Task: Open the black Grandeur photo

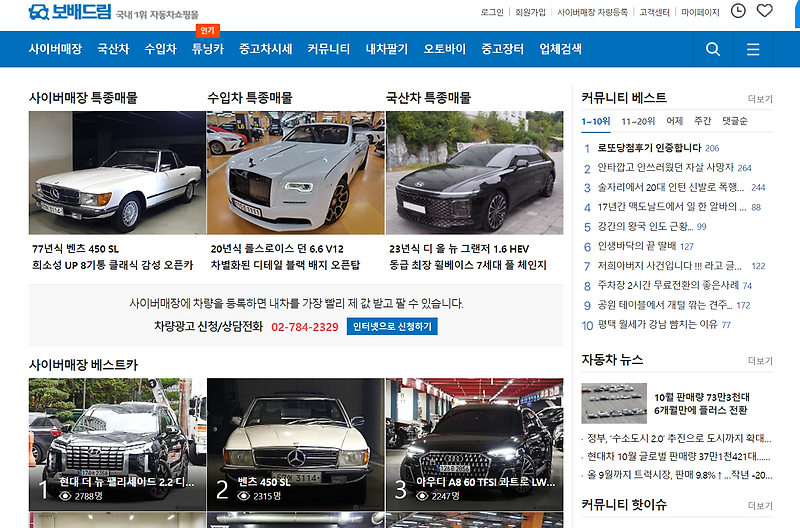Action: click(x=474, y=173)
